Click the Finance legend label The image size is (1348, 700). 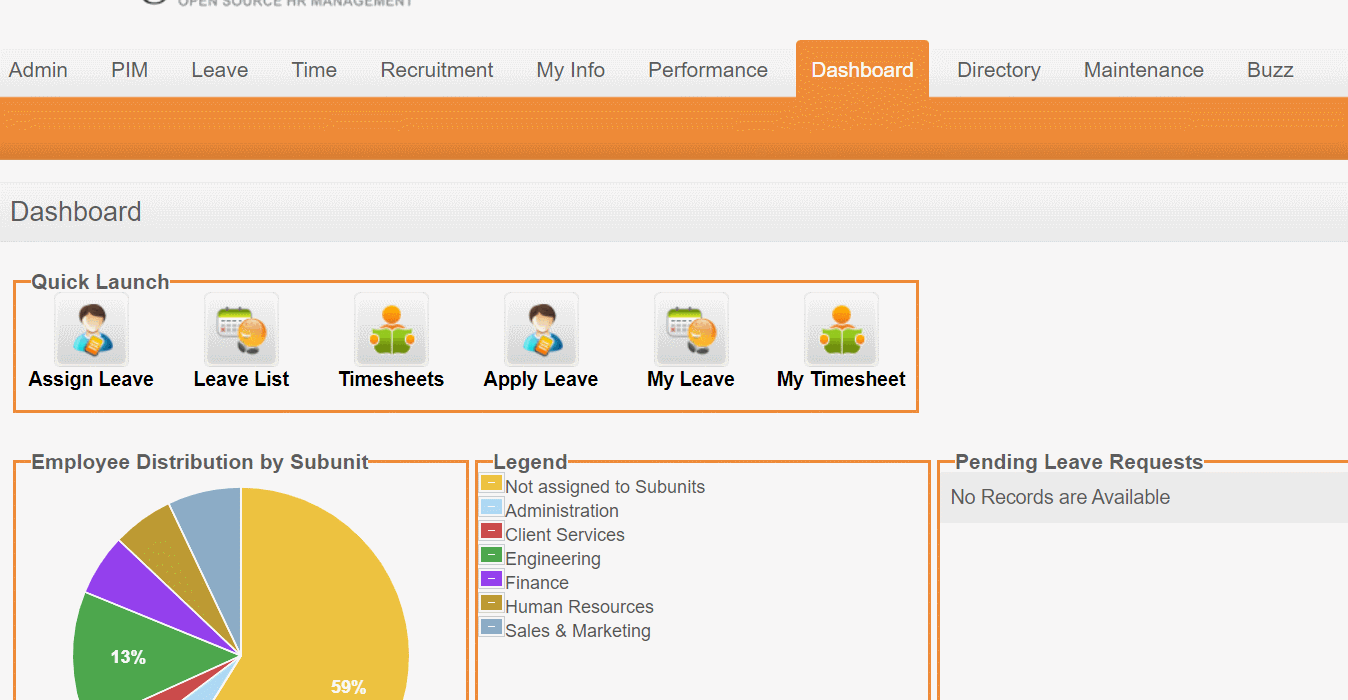click(537, 583)
